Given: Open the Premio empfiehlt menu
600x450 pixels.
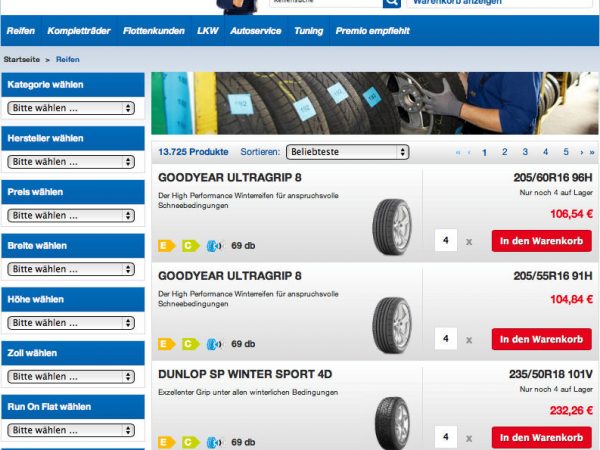Looking at the screenshot, I should [x=373, y=31].
